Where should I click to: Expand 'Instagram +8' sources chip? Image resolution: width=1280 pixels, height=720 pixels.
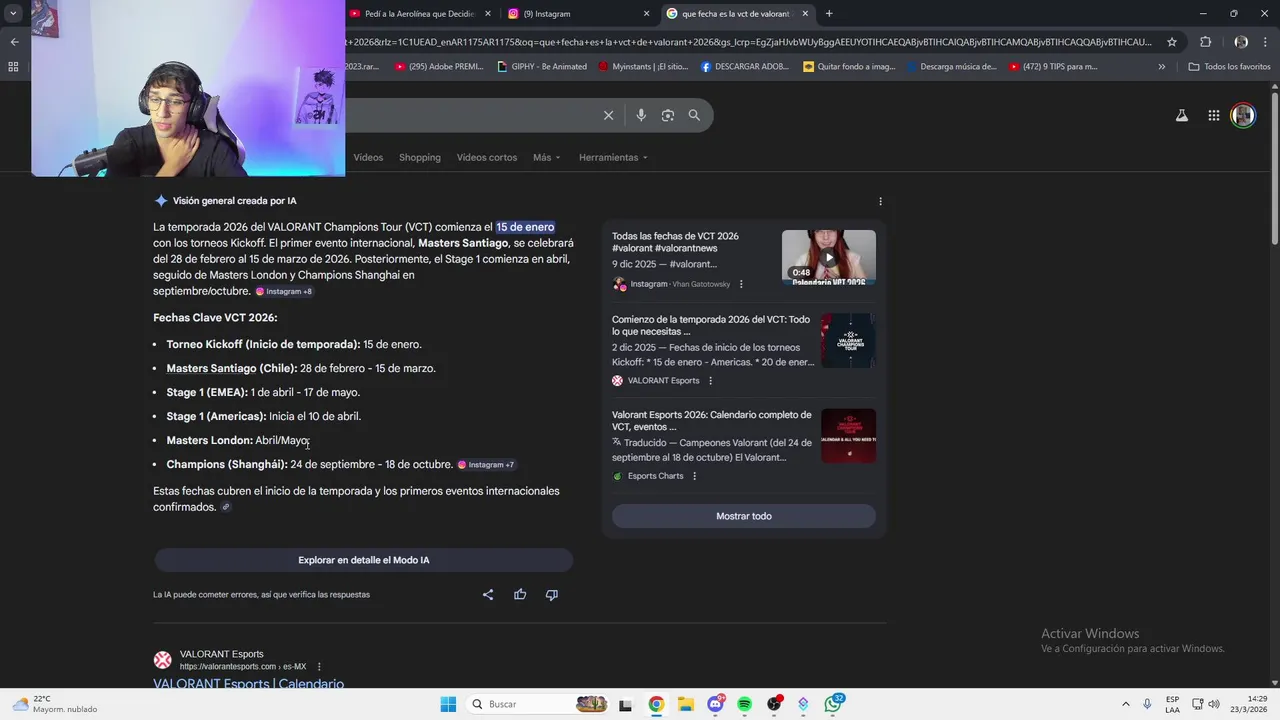point(284,292)
